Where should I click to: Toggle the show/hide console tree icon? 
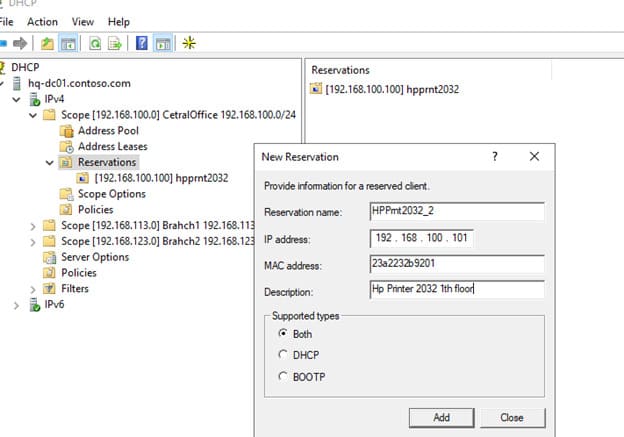68,44
